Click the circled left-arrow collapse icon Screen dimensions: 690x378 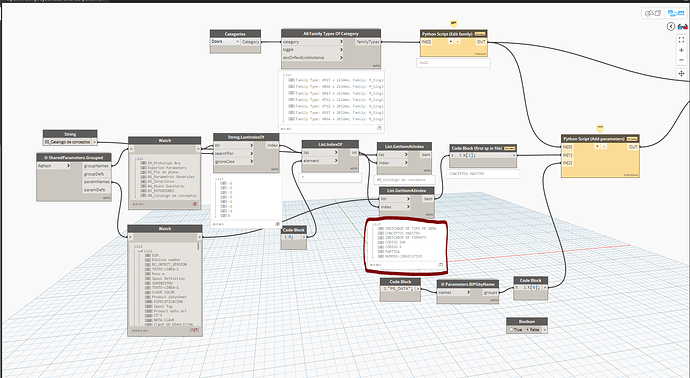(x=671, y=26)
